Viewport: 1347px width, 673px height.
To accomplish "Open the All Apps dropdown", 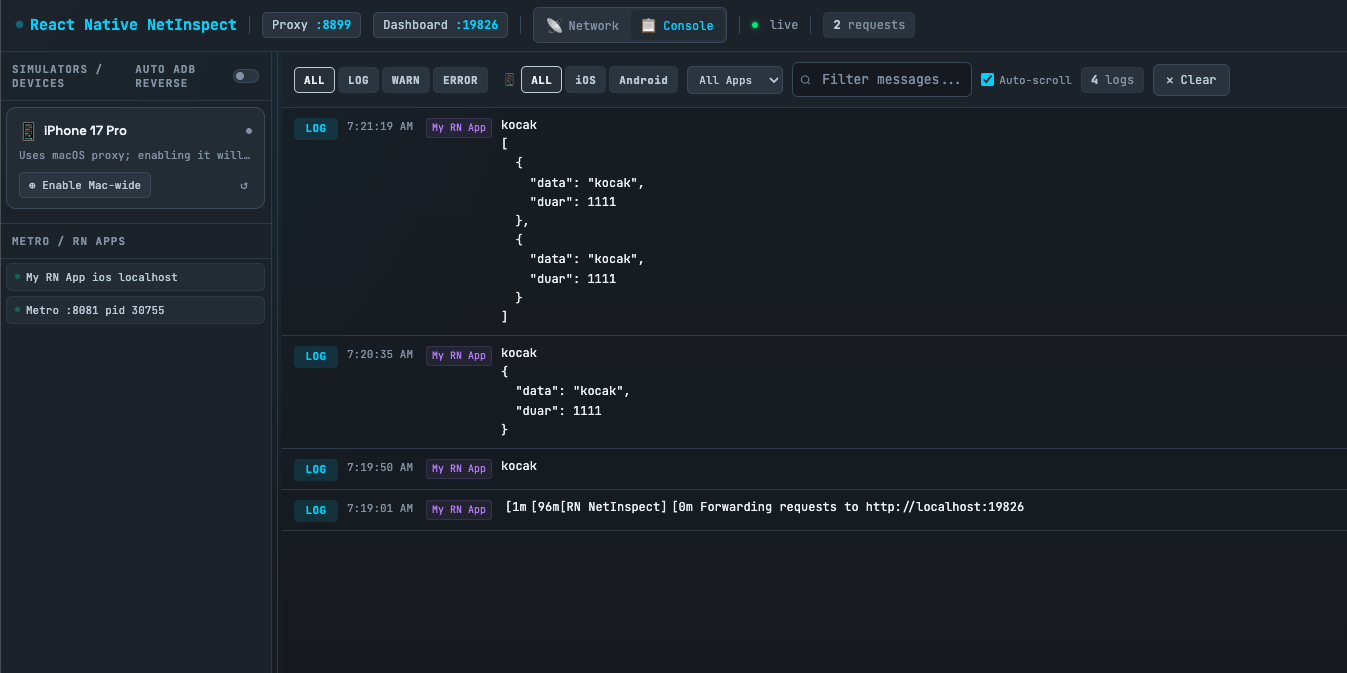I will [735, 80].
